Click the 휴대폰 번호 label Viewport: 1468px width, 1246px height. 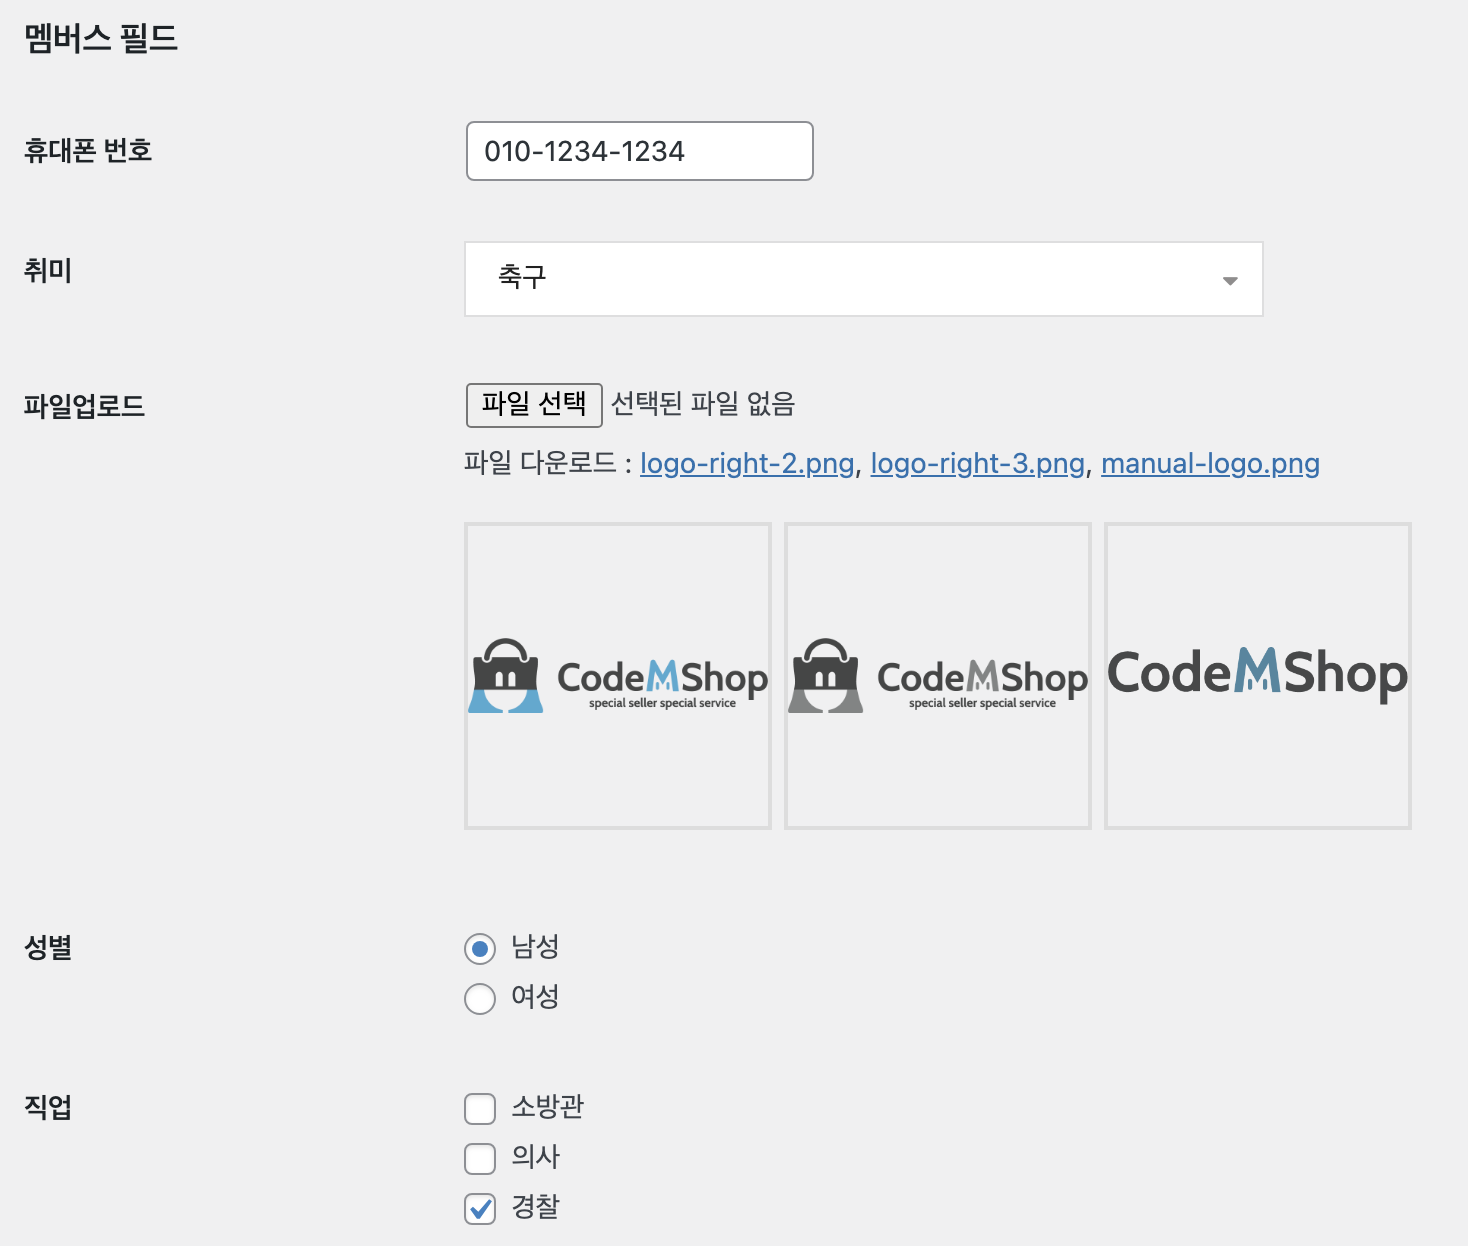coord(88,150)
